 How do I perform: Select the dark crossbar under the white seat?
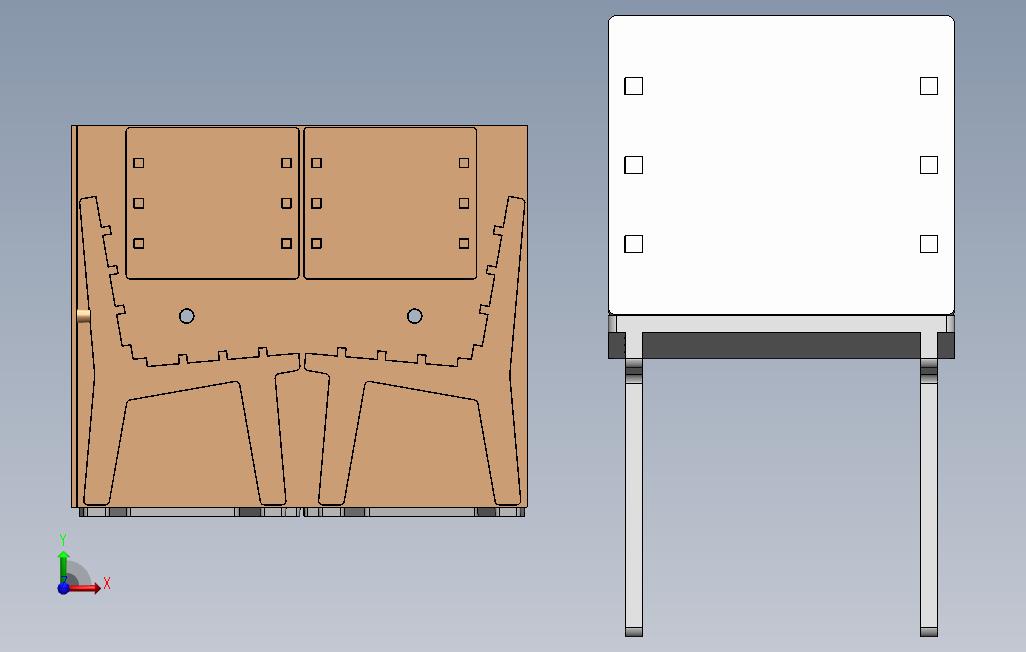[781, 345]
